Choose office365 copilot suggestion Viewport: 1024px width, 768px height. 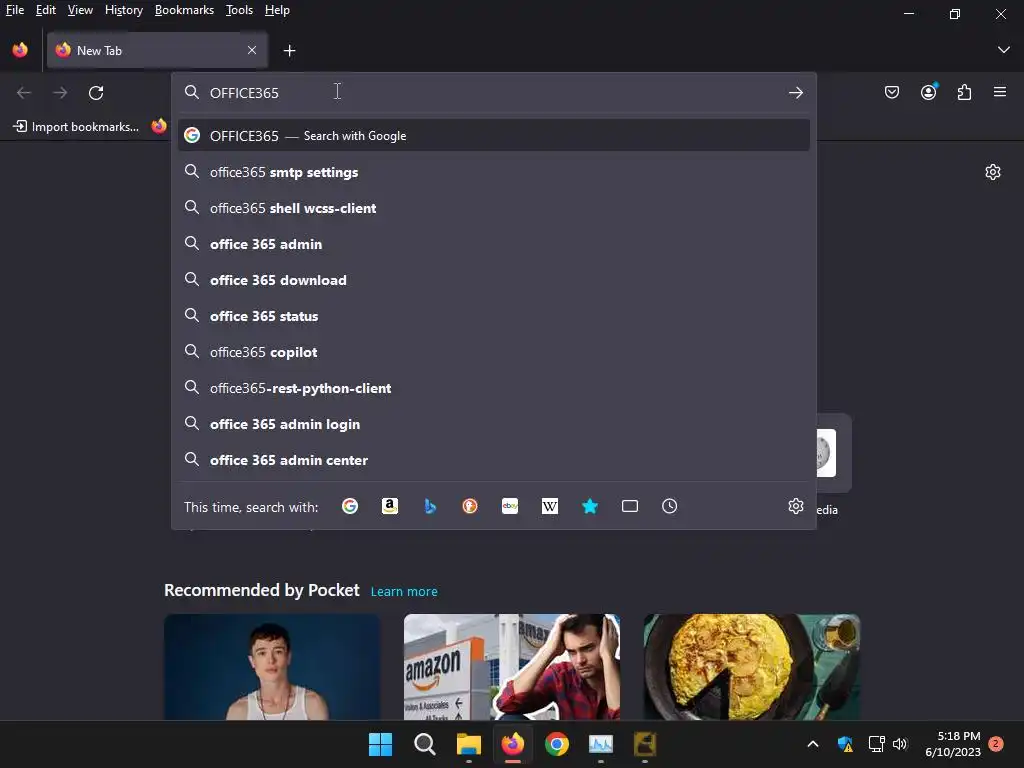coord(493,351)
